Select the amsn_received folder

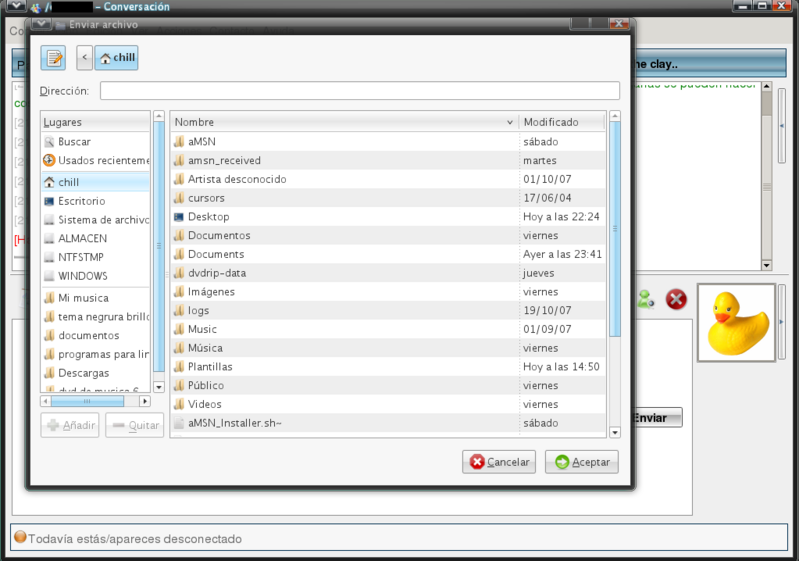(344, 161)
